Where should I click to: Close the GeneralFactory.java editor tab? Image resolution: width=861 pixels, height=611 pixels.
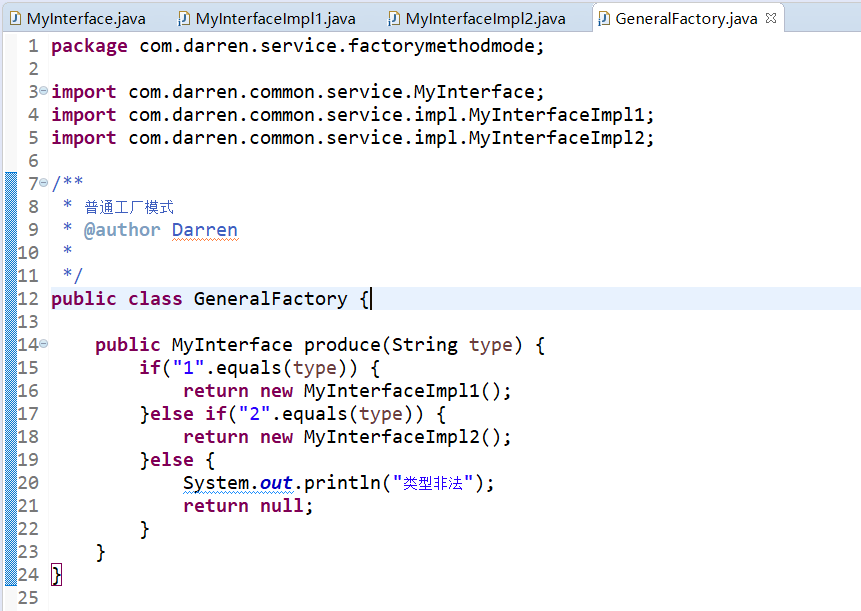[x=771, y=18]
